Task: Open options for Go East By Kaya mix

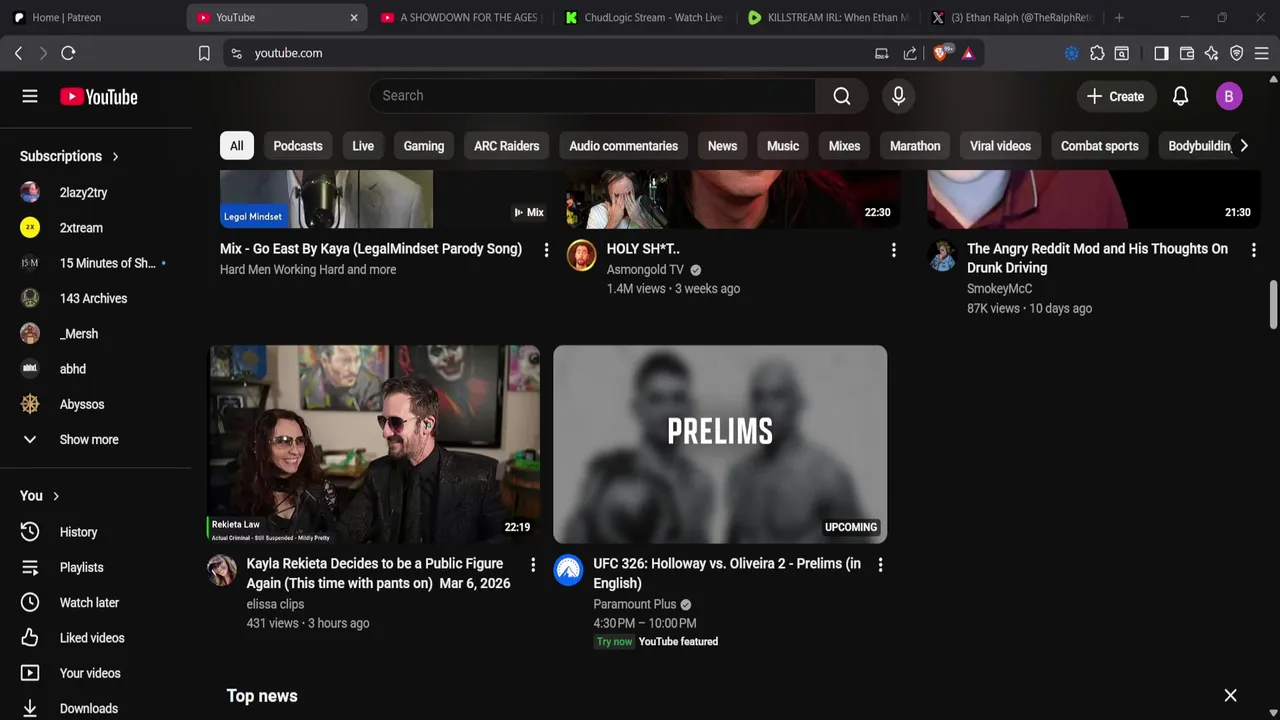Action: [x=546, y=250]
